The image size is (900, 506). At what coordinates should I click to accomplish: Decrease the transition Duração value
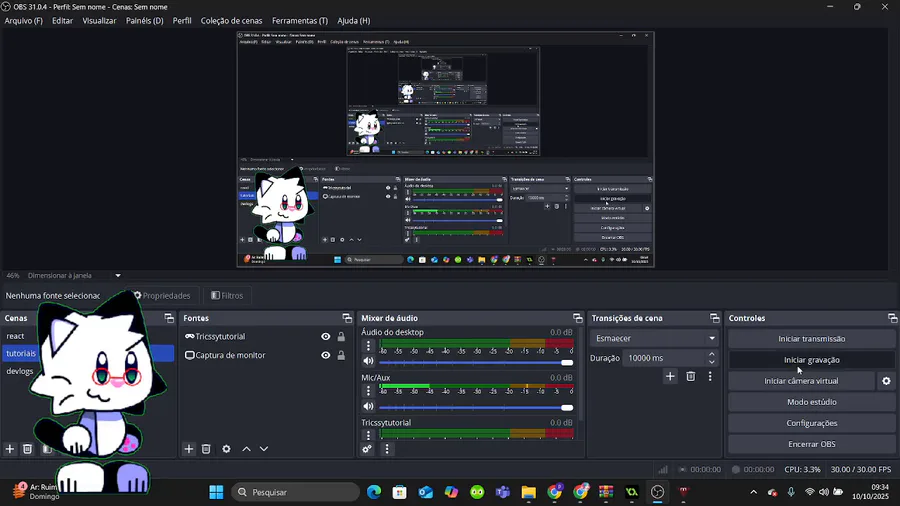point(712,362)
